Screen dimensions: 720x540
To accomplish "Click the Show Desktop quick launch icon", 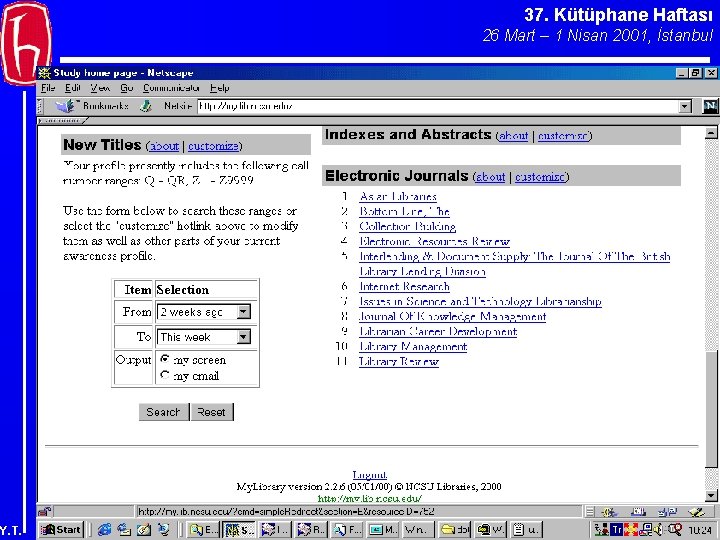I will [x=163, y=529].
